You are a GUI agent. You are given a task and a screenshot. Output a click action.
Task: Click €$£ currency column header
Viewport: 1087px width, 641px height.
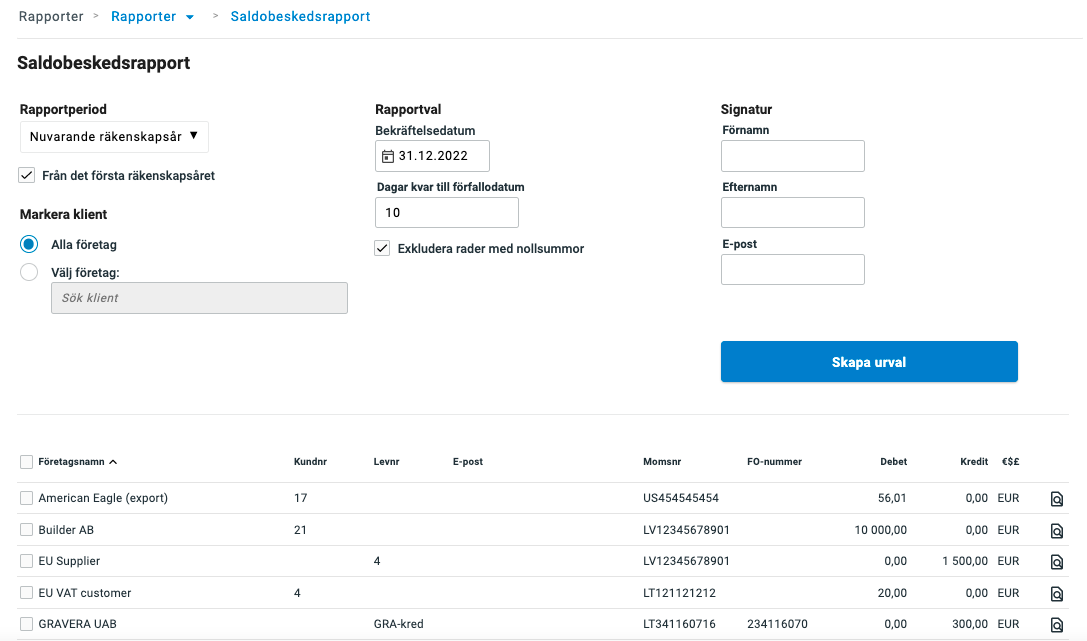point(1011,462)
